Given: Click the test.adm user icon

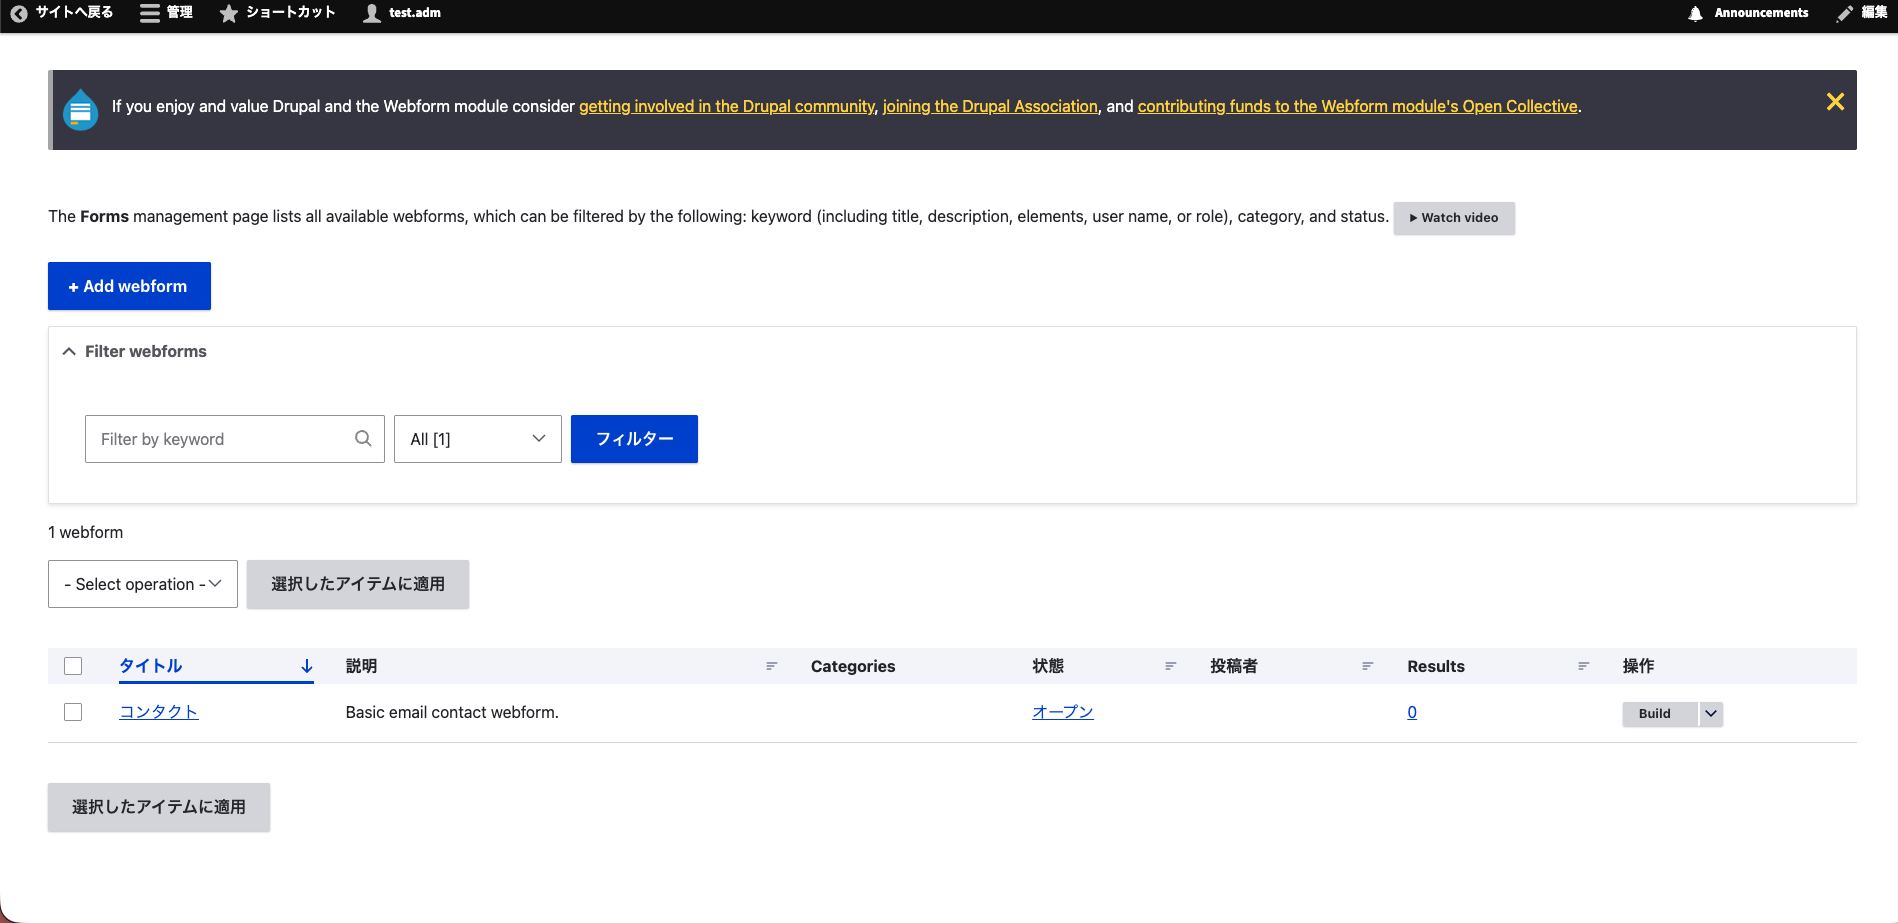Looking at the screenshot, I should pyautogui.click(x=372, y=13).
